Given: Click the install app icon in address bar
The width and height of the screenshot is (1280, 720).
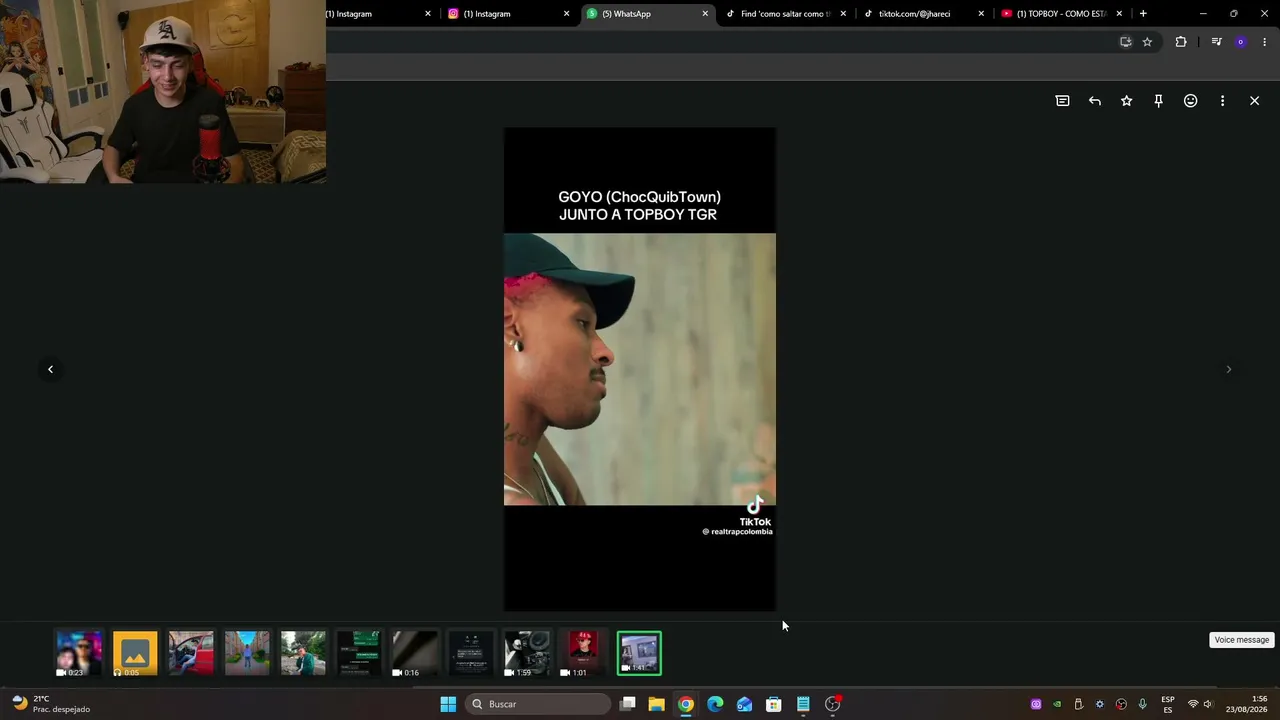Looking at the screenshot, I should pos(1125,42).
